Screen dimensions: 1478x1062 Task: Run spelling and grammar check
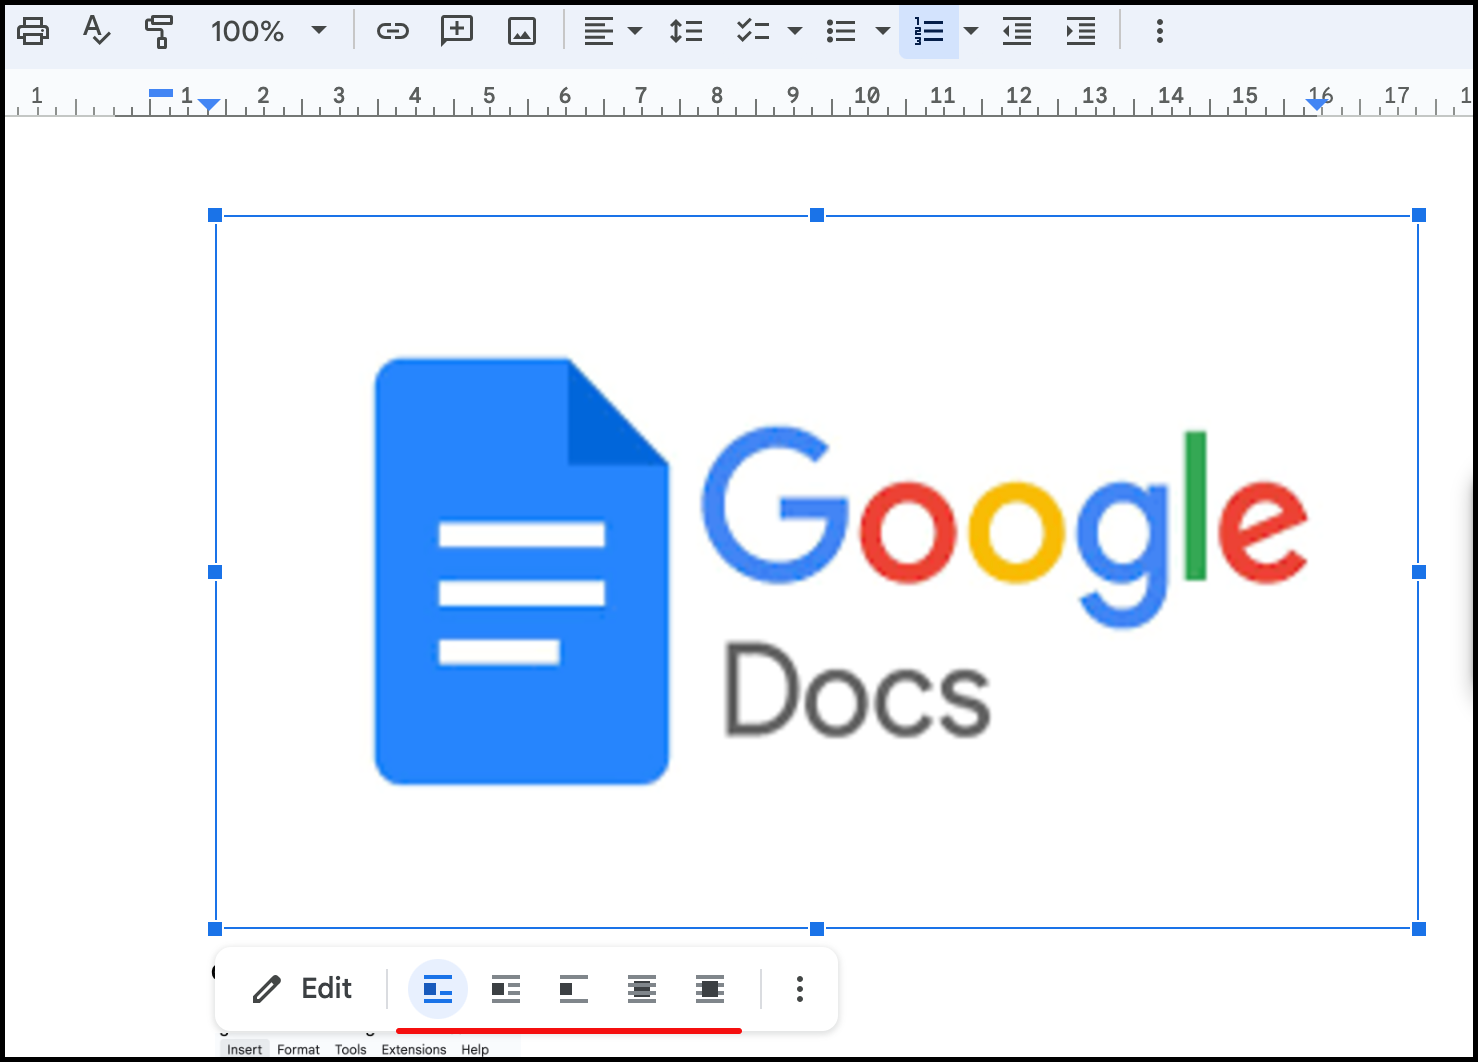click(96, 31)
